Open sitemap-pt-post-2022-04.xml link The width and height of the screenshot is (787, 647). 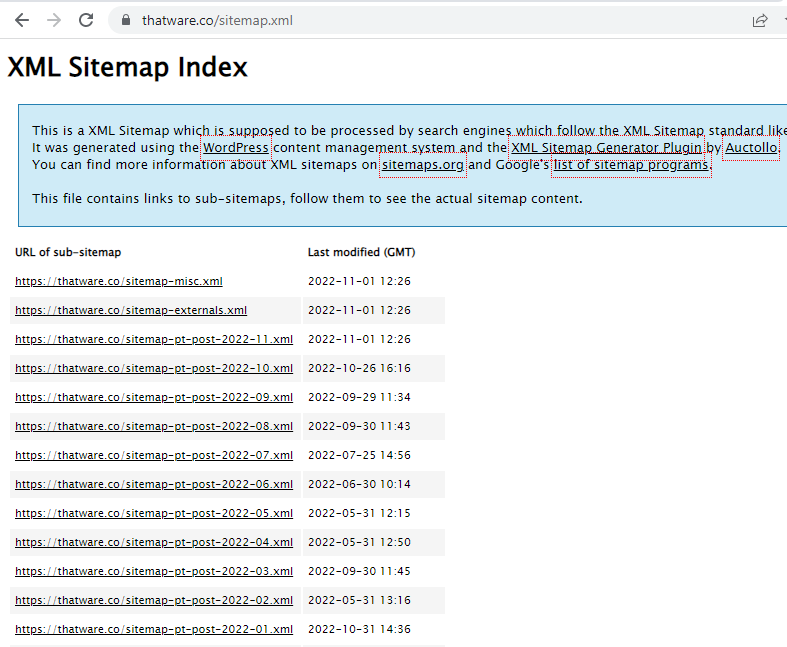pos(154,542)
